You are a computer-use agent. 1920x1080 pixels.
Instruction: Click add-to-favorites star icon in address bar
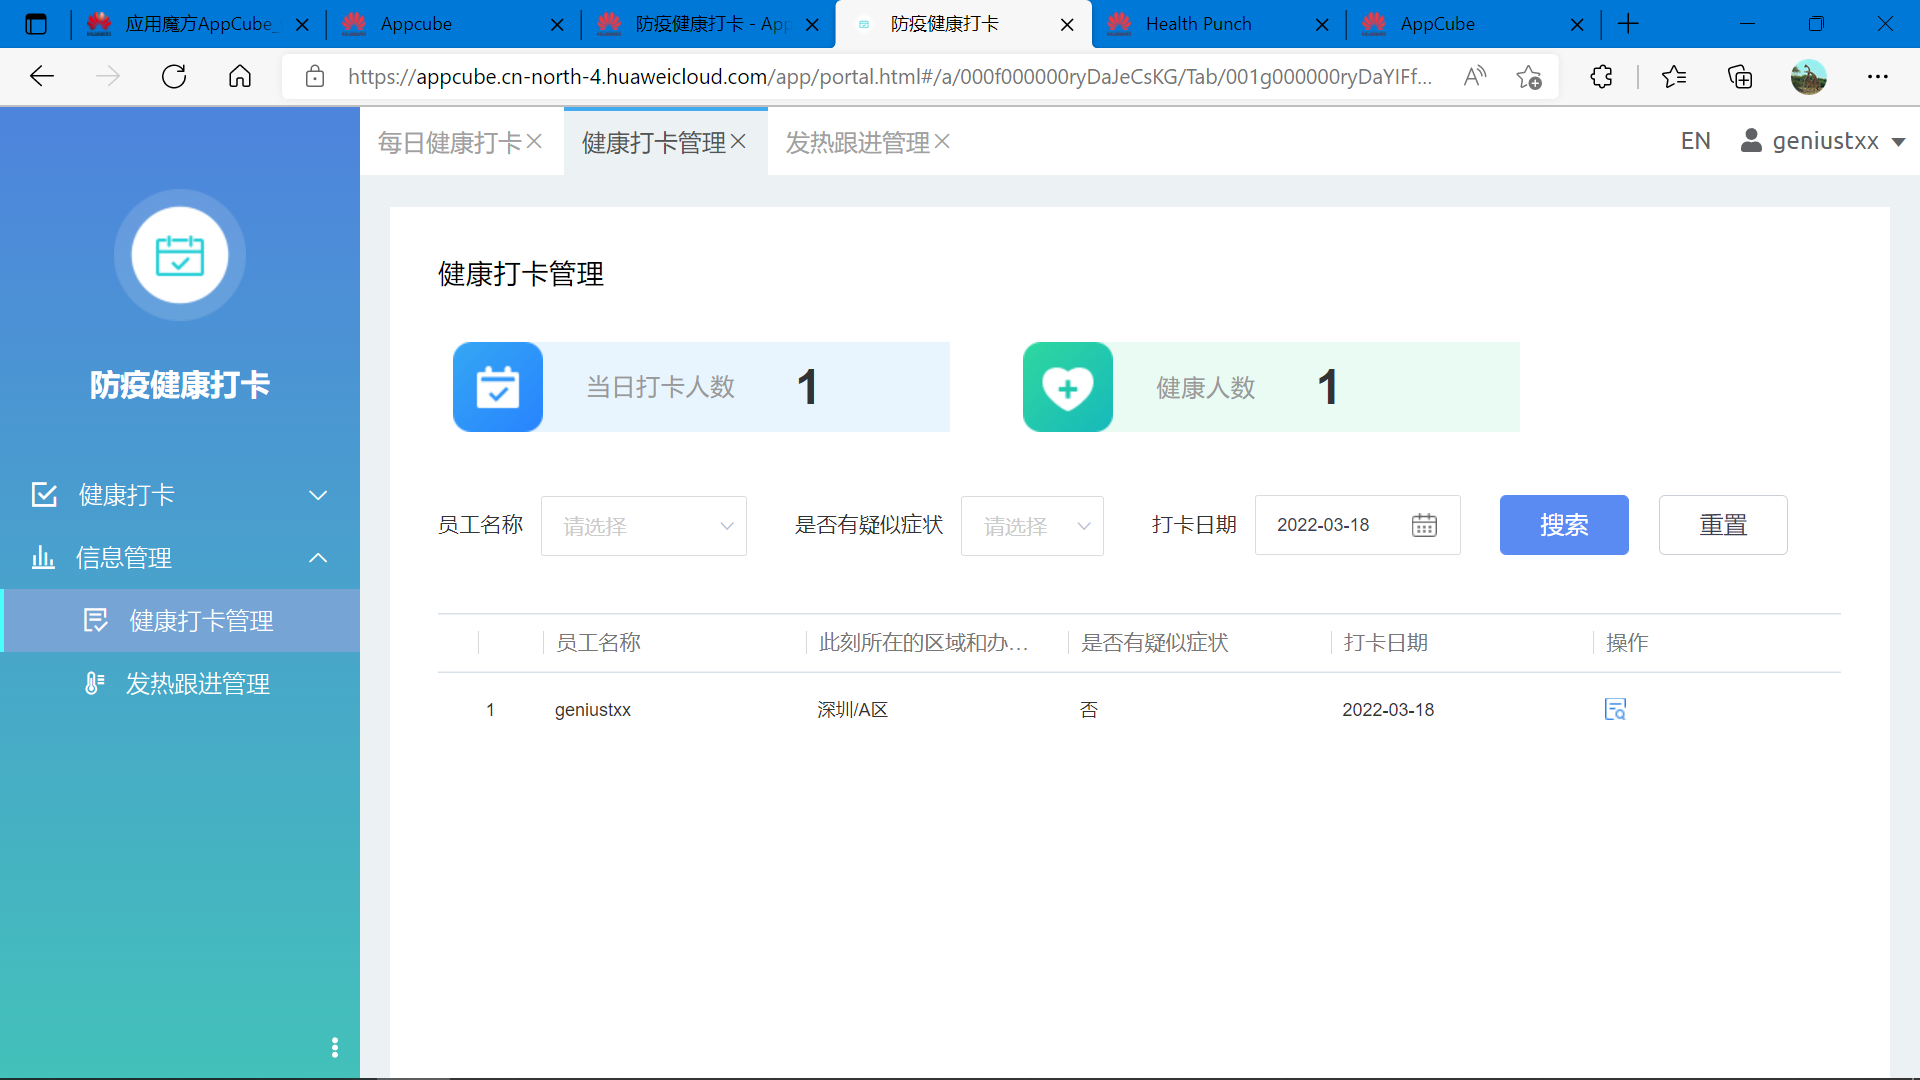click(x=1528, y=77)
